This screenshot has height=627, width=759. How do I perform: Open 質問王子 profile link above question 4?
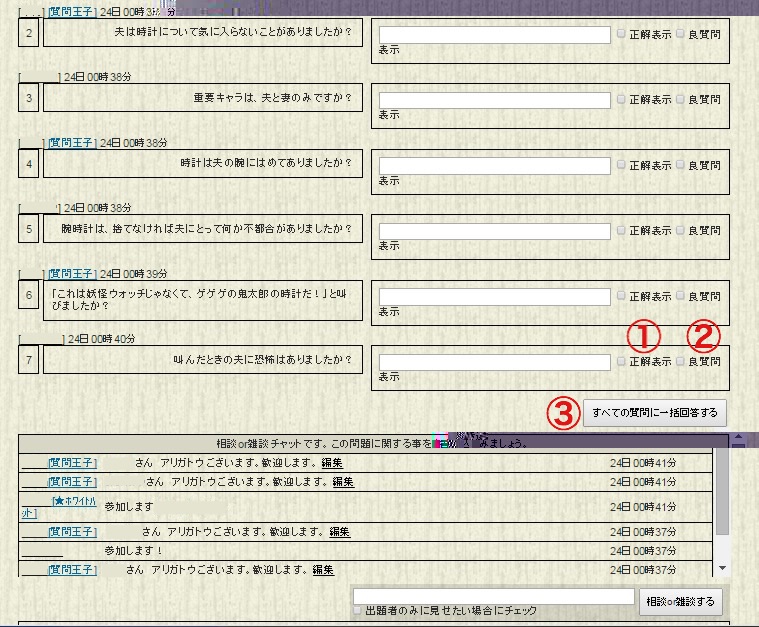pyautogui.click(x=71, y=143)
